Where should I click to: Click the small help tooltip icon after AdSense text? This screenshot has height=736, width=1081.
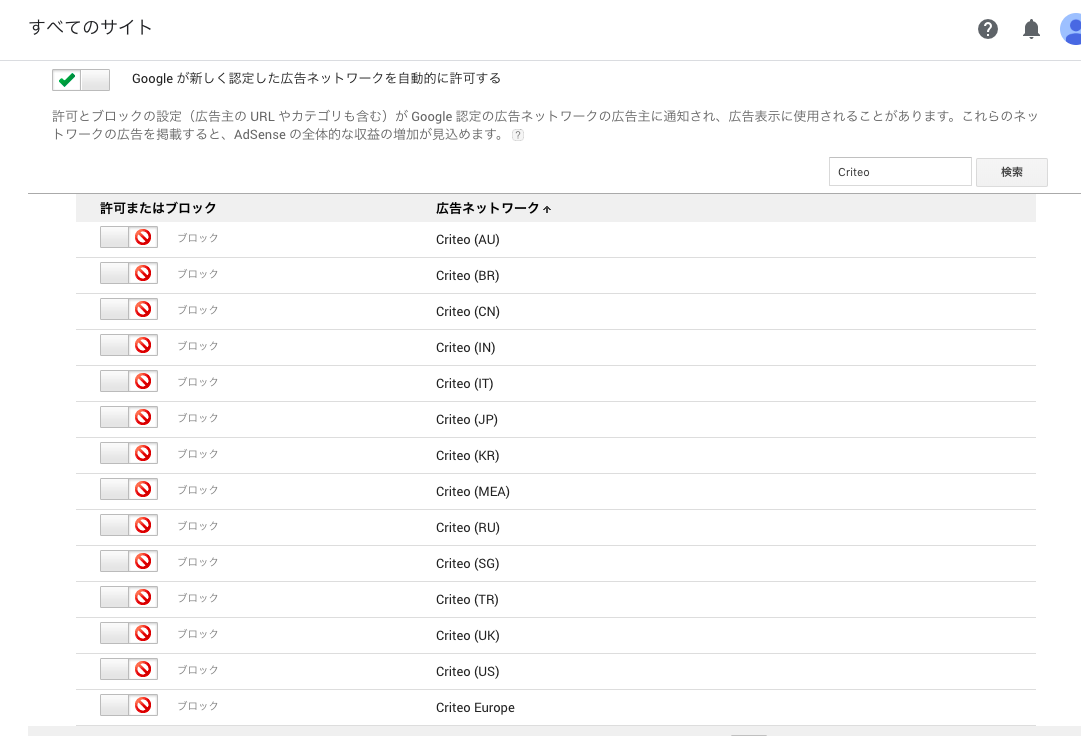coord(518,135)
